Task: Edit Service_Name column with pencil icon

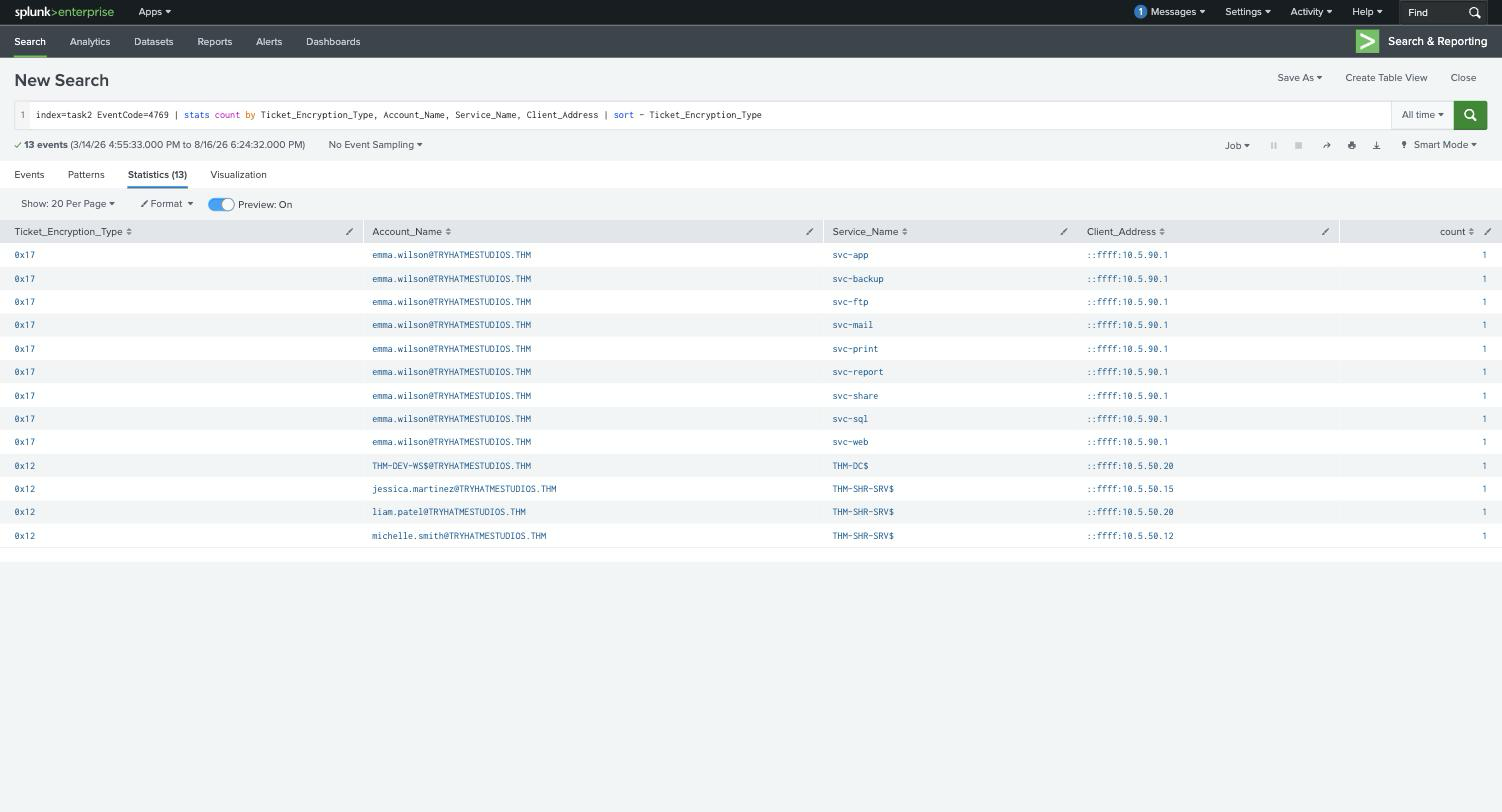Action: tap(1063, 232)
